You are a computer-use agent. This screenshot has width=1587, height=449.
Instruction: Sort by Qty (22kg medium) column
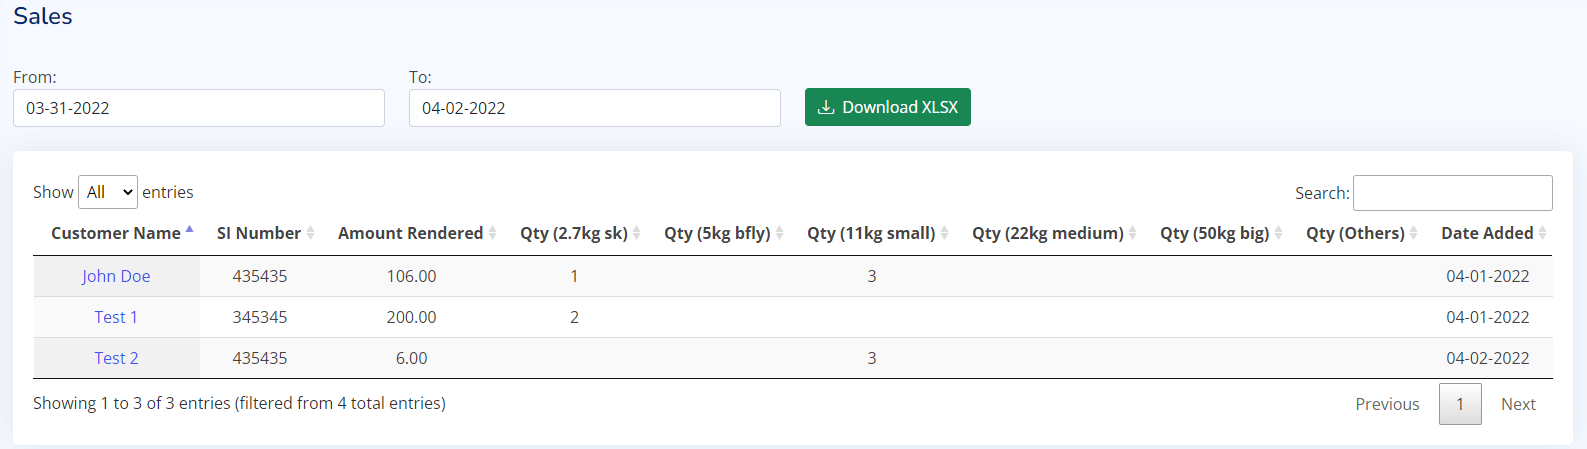1048,233
